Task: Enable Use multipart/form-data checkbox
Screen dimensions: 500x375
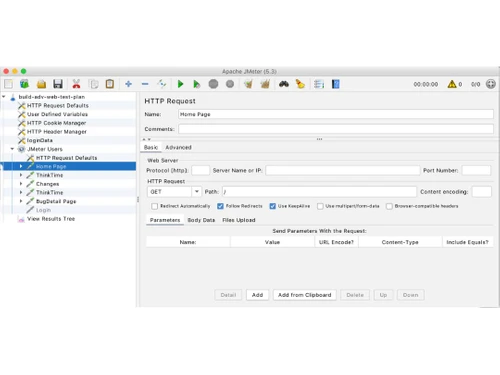Action: point(320,206)
